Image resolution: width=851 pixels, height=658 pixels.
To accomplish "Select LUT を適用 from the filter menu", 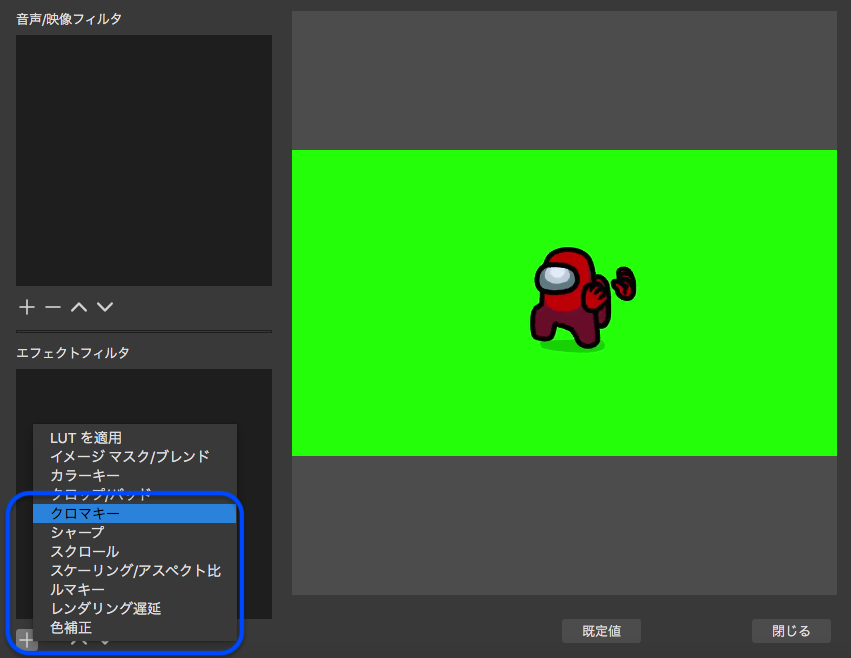I will click(135, 438).
